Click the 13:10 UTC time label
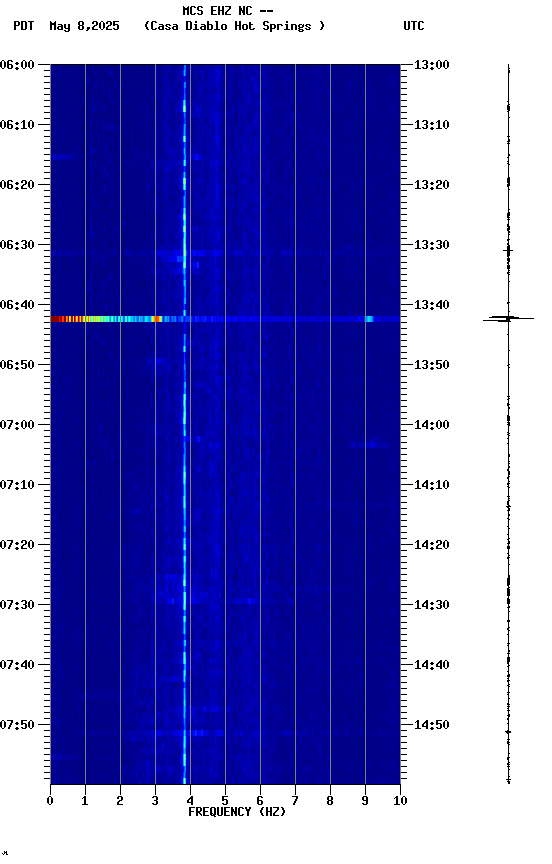Screen dimensions: 552x864 click(x=432, y=125)
